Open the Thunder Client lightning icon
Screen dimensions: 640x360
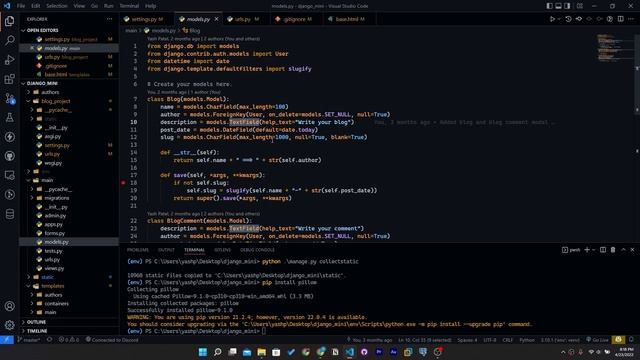(x=9, y=137)
